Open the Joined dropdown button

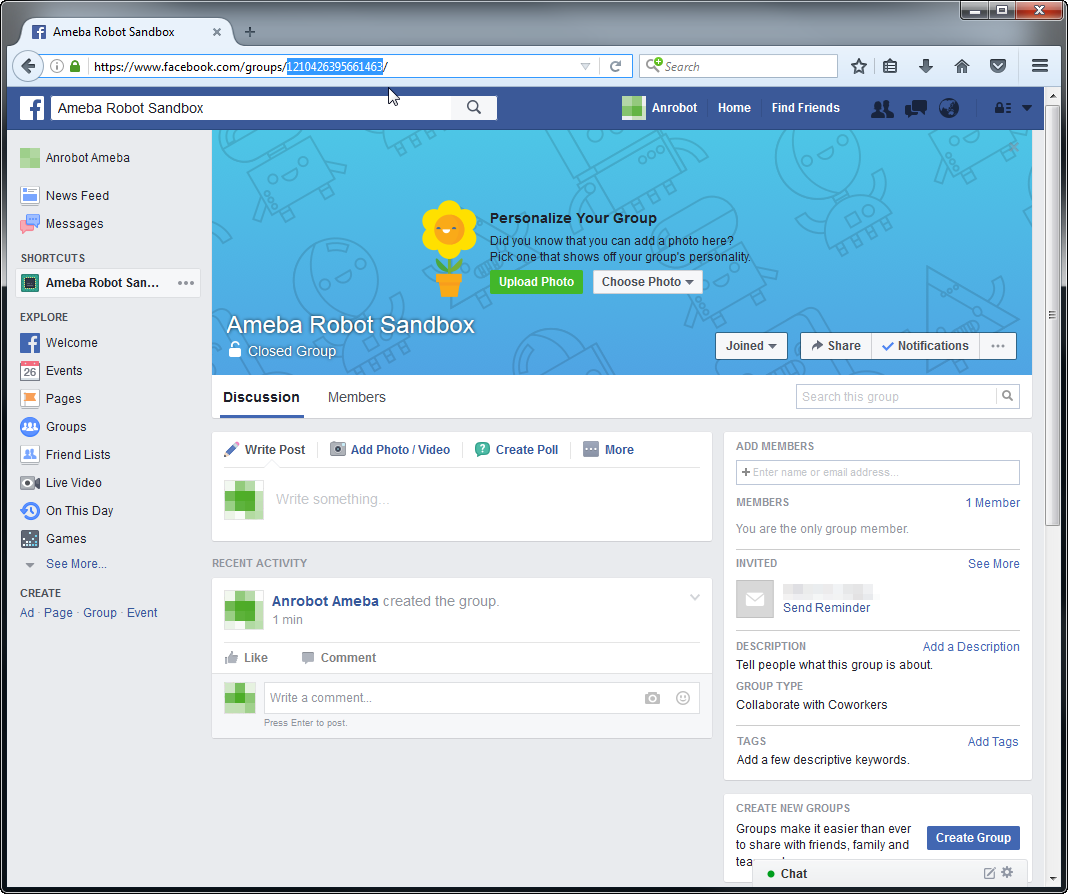(x=751, y=346)
